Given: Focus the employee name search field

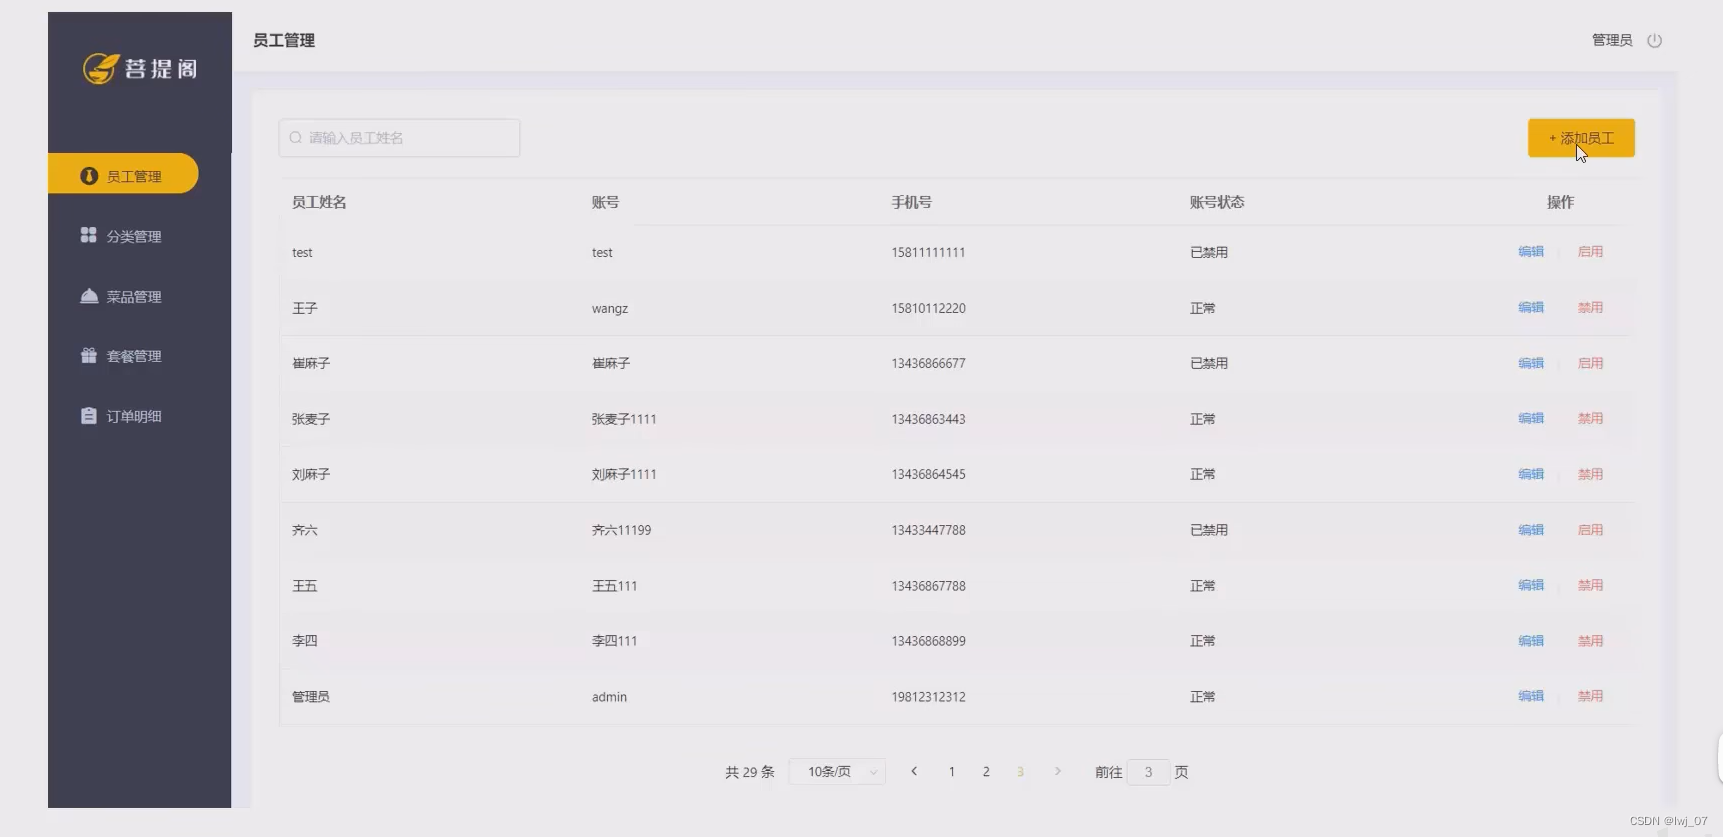Looking at the screenshot, I should [x=399, y=138].
